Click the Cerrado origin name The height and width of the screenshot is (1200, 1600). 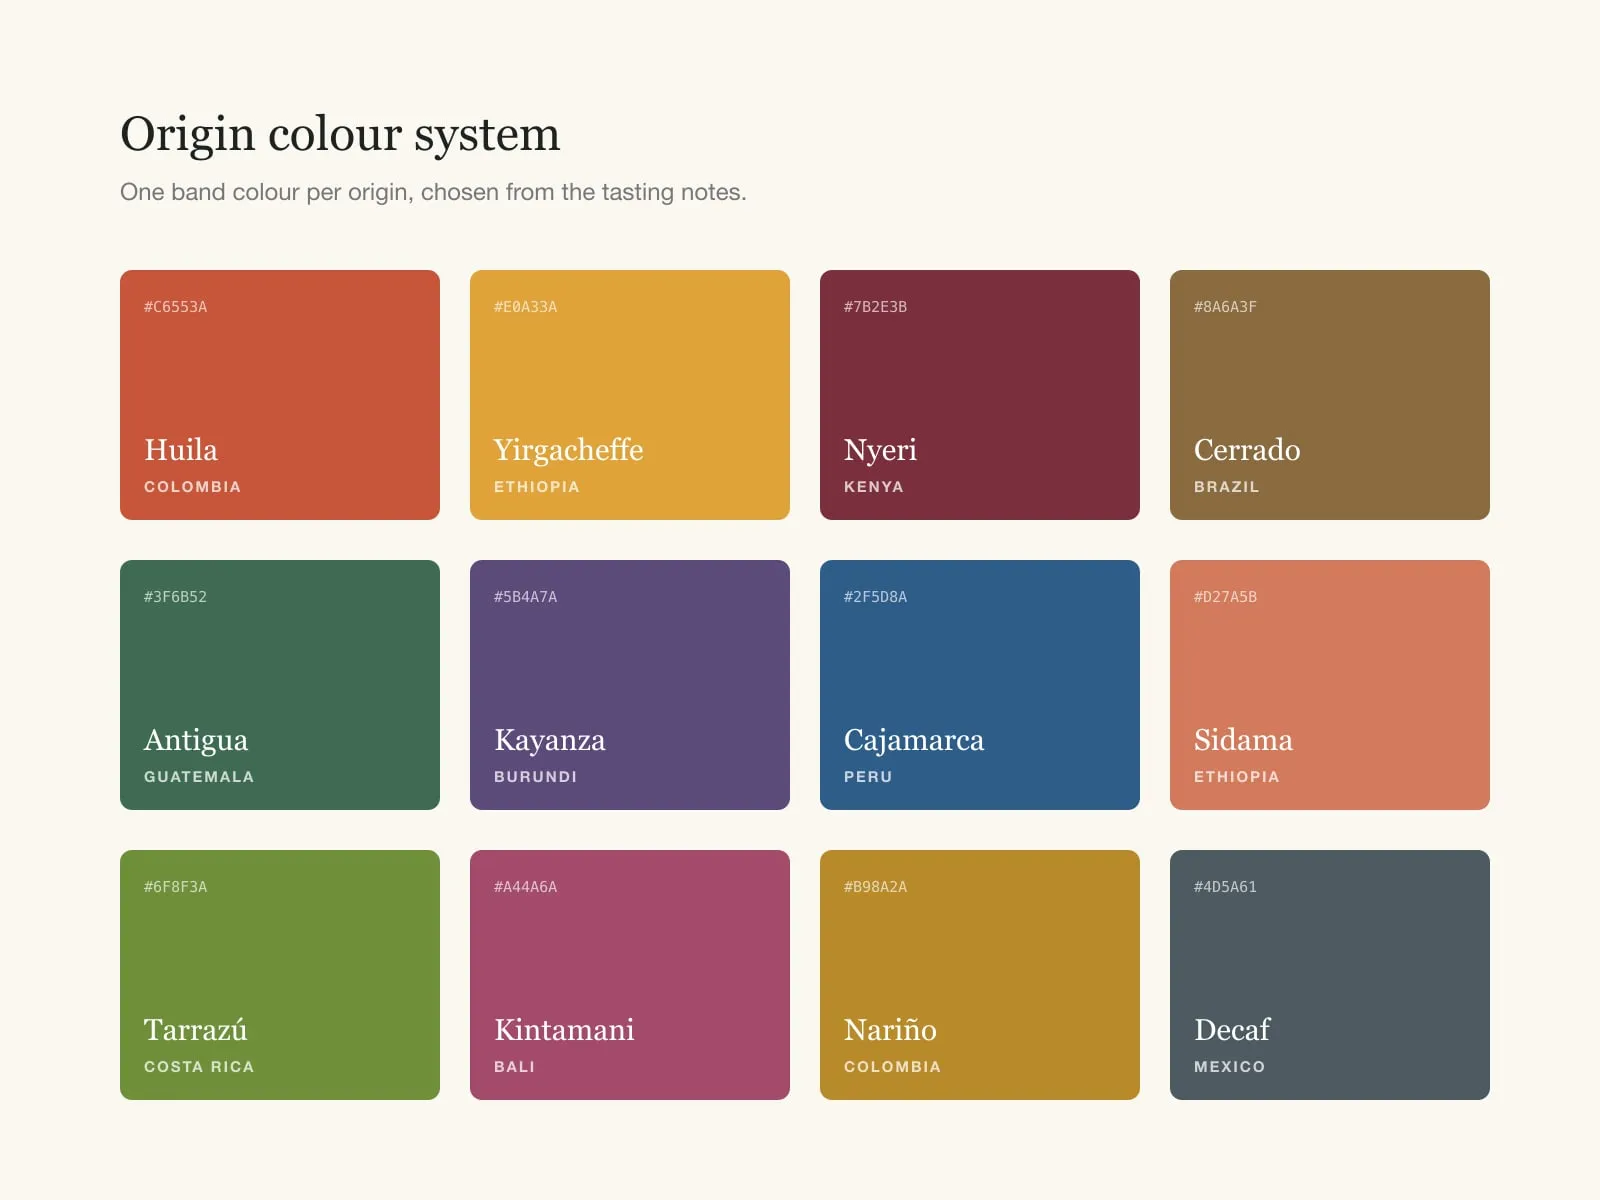(x=1247, y=450)
